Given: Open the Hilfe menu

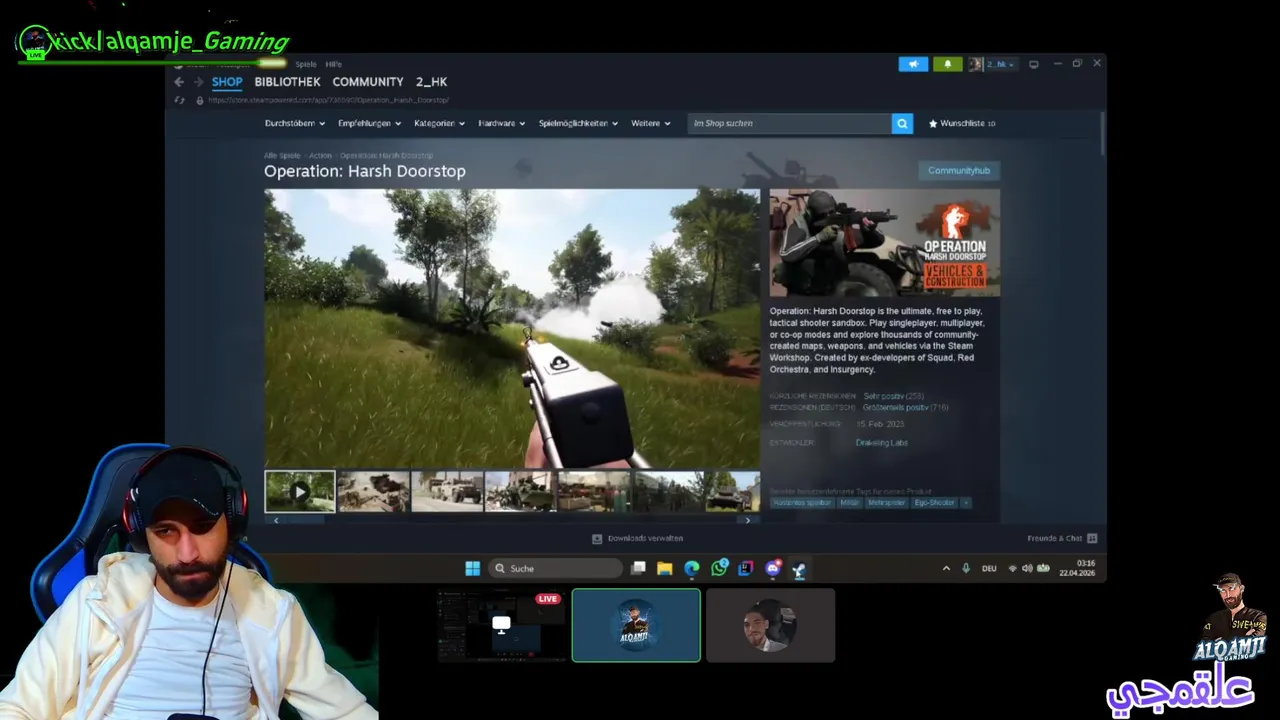Looking at the screenshot, I should point(333,64).
